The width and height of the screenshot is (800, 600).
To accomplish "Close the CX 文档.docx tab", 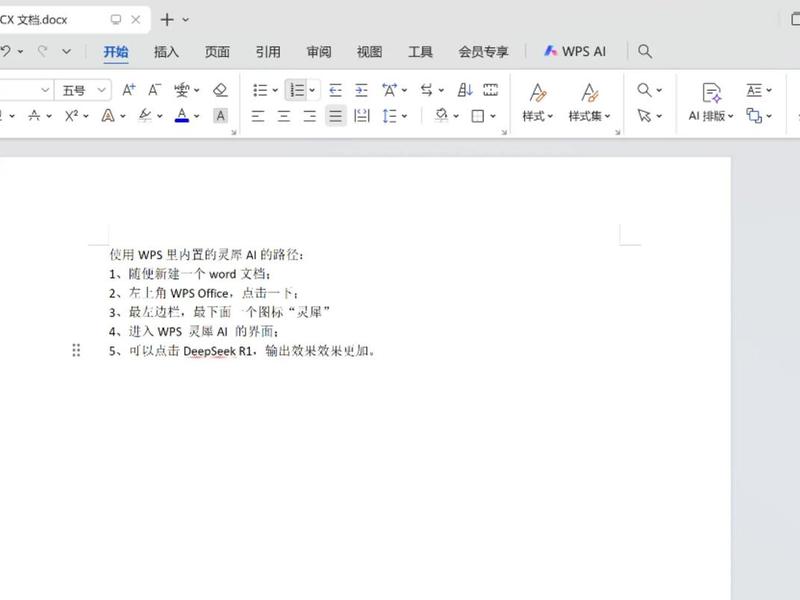I will [x=136, y=19].
